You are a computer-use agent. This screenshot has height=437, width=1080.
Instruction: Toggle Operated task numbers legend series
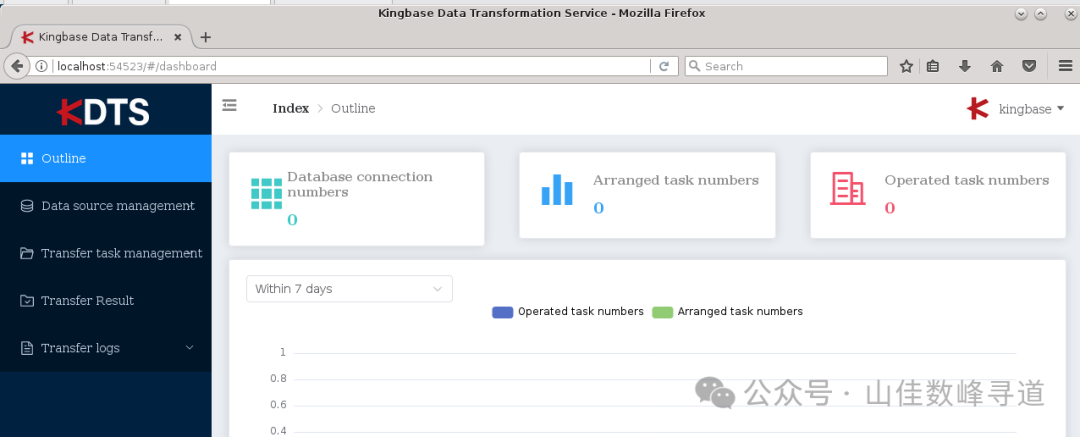567,311
